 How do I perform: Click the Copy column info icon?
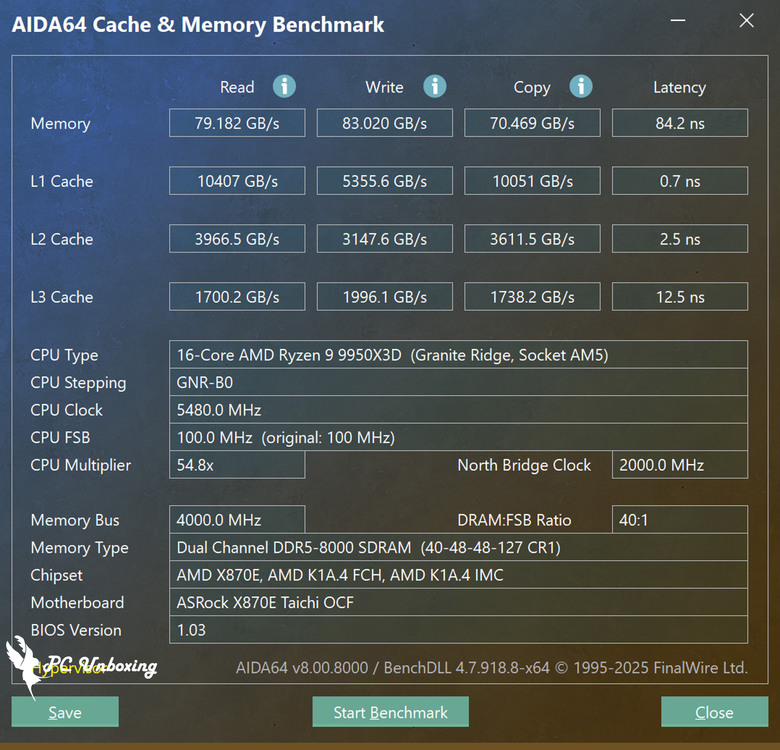(x=581, y=87)
